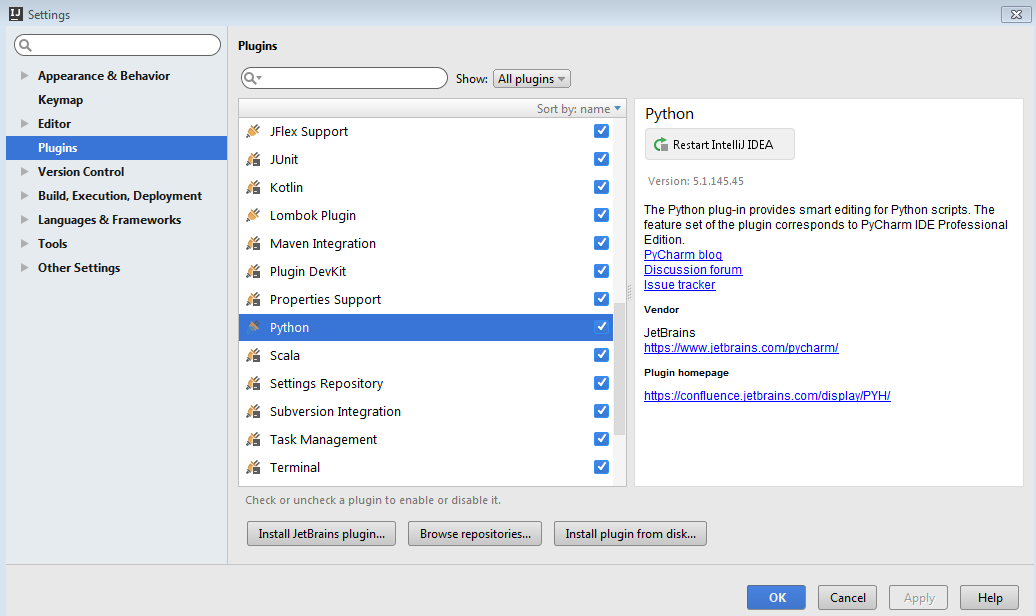Click the Subversion Integration plugin icon

point(253,411)
